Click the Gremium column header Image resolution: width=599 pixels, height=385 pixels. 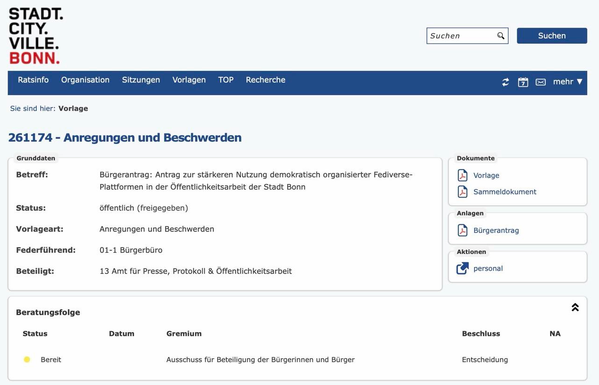pos(184,333)
